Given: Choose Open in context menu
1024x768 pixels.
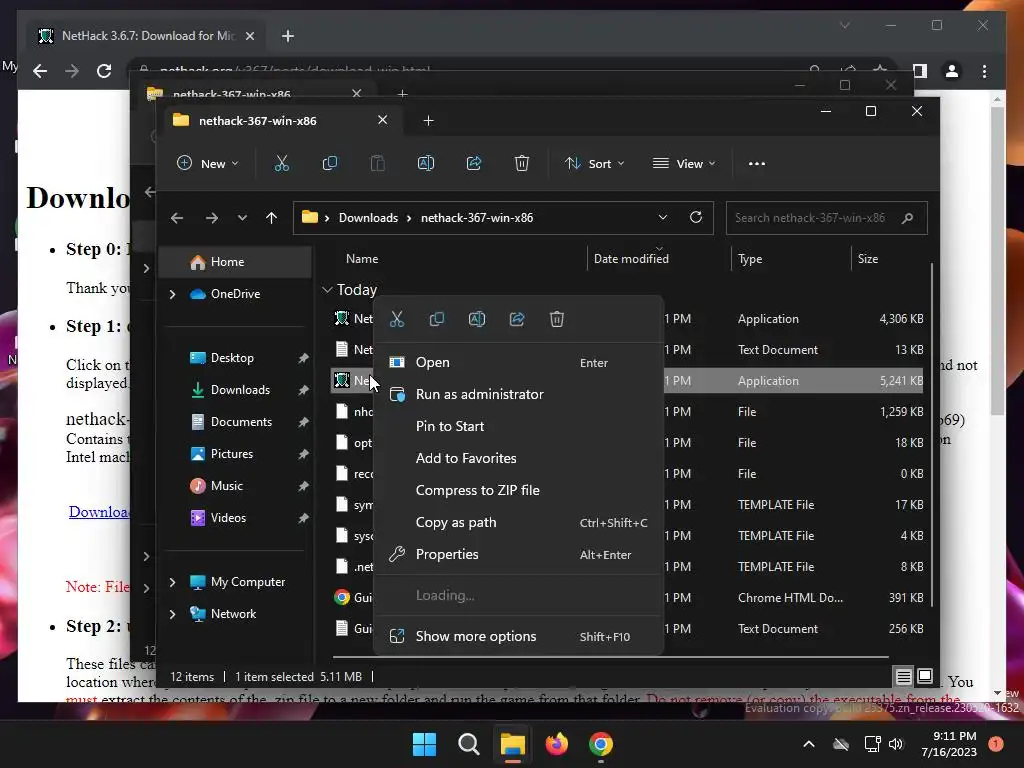Looking at the screenshot, I should tap(519, 362).
